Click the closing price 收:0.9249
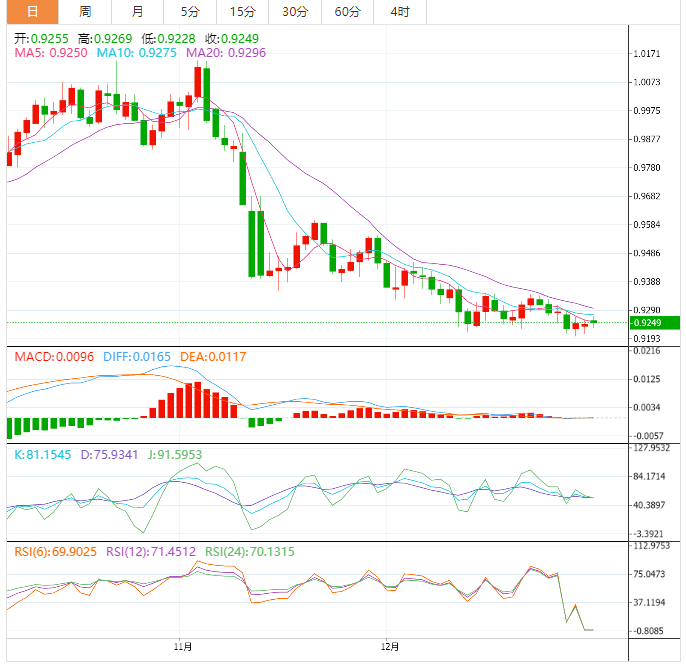 [232, 39]
